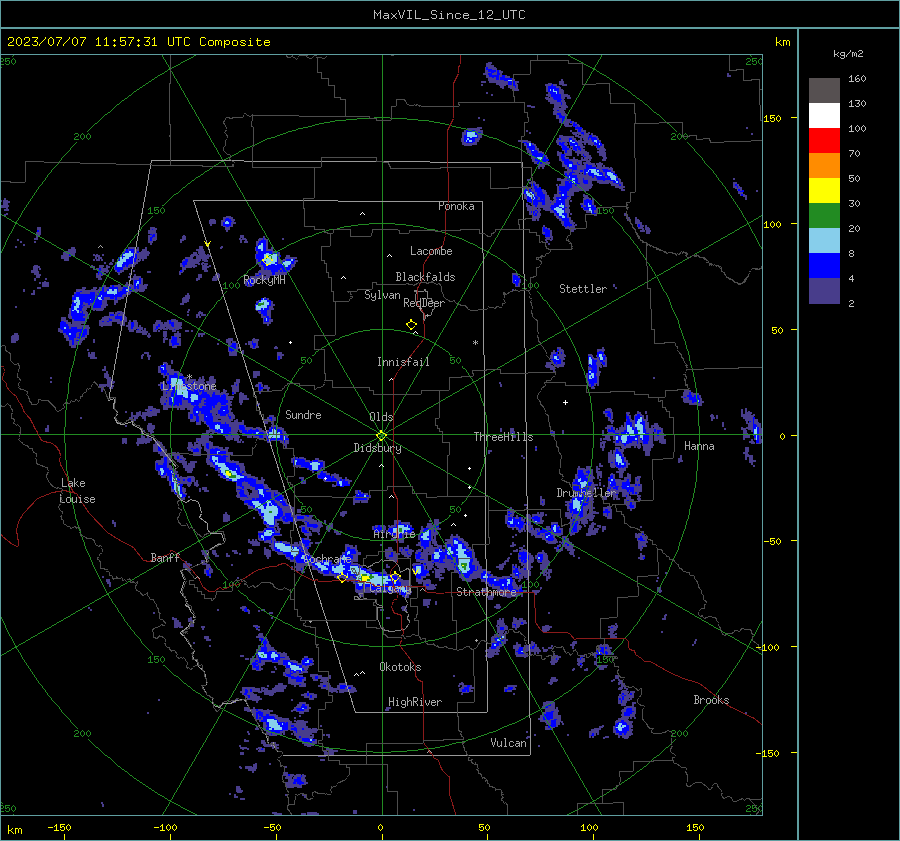The width and height of the screenshot is (900, 841).
Task: Click the Okotoks town label
Action: (400, 667)
